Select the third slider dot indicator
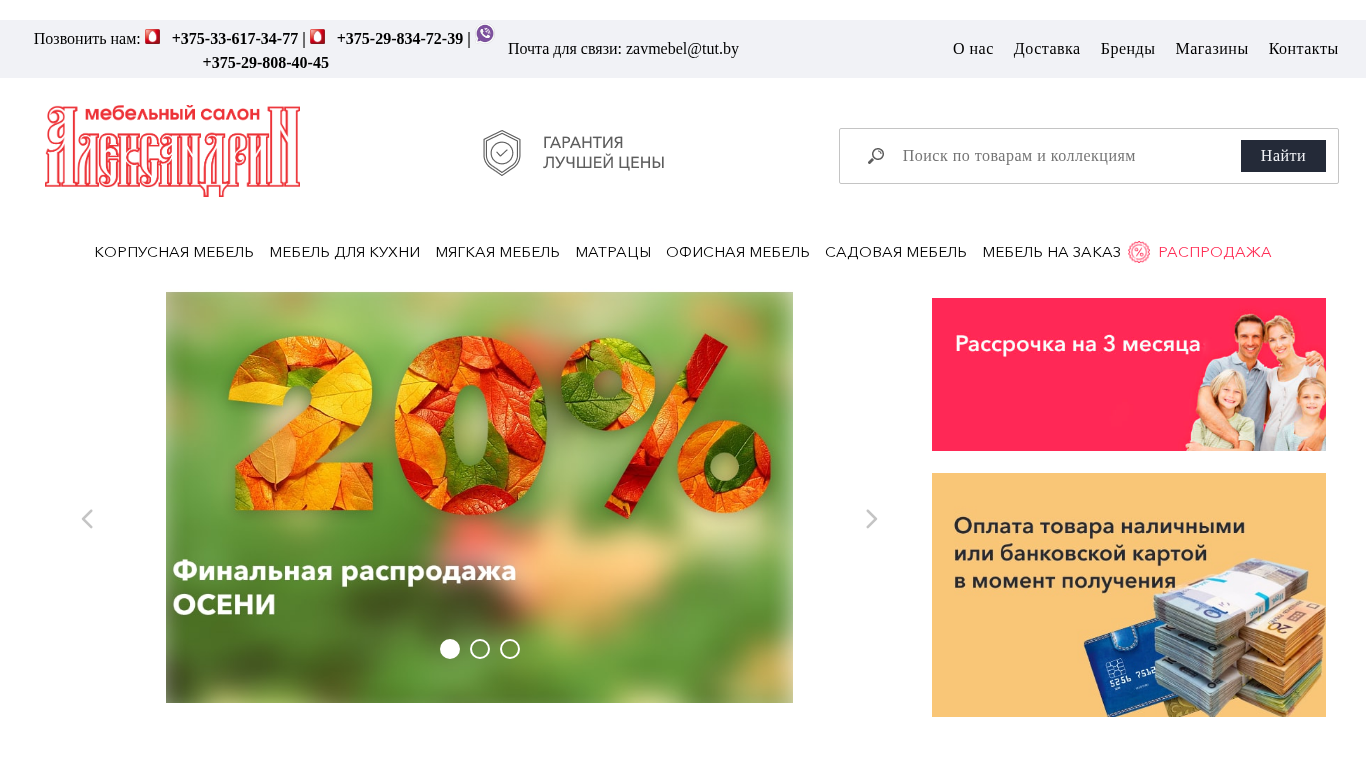The width and height of the screenshot is (1366, 768). pos(510,649)
